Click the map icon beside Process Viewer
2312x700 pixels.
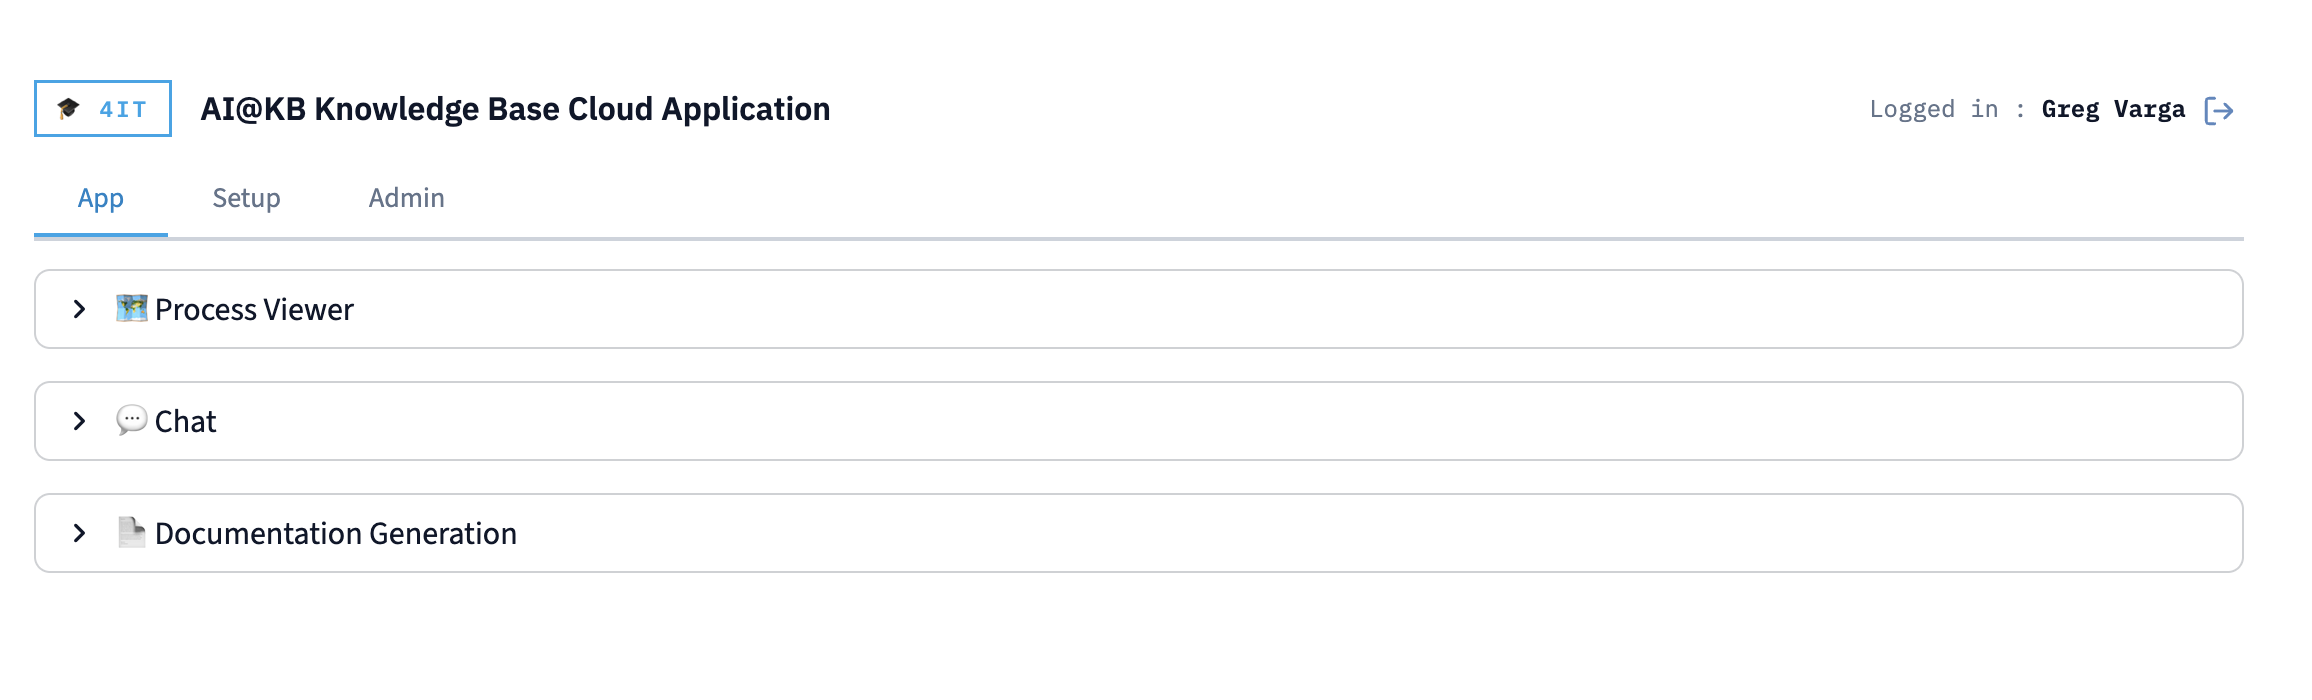(131, 308)
